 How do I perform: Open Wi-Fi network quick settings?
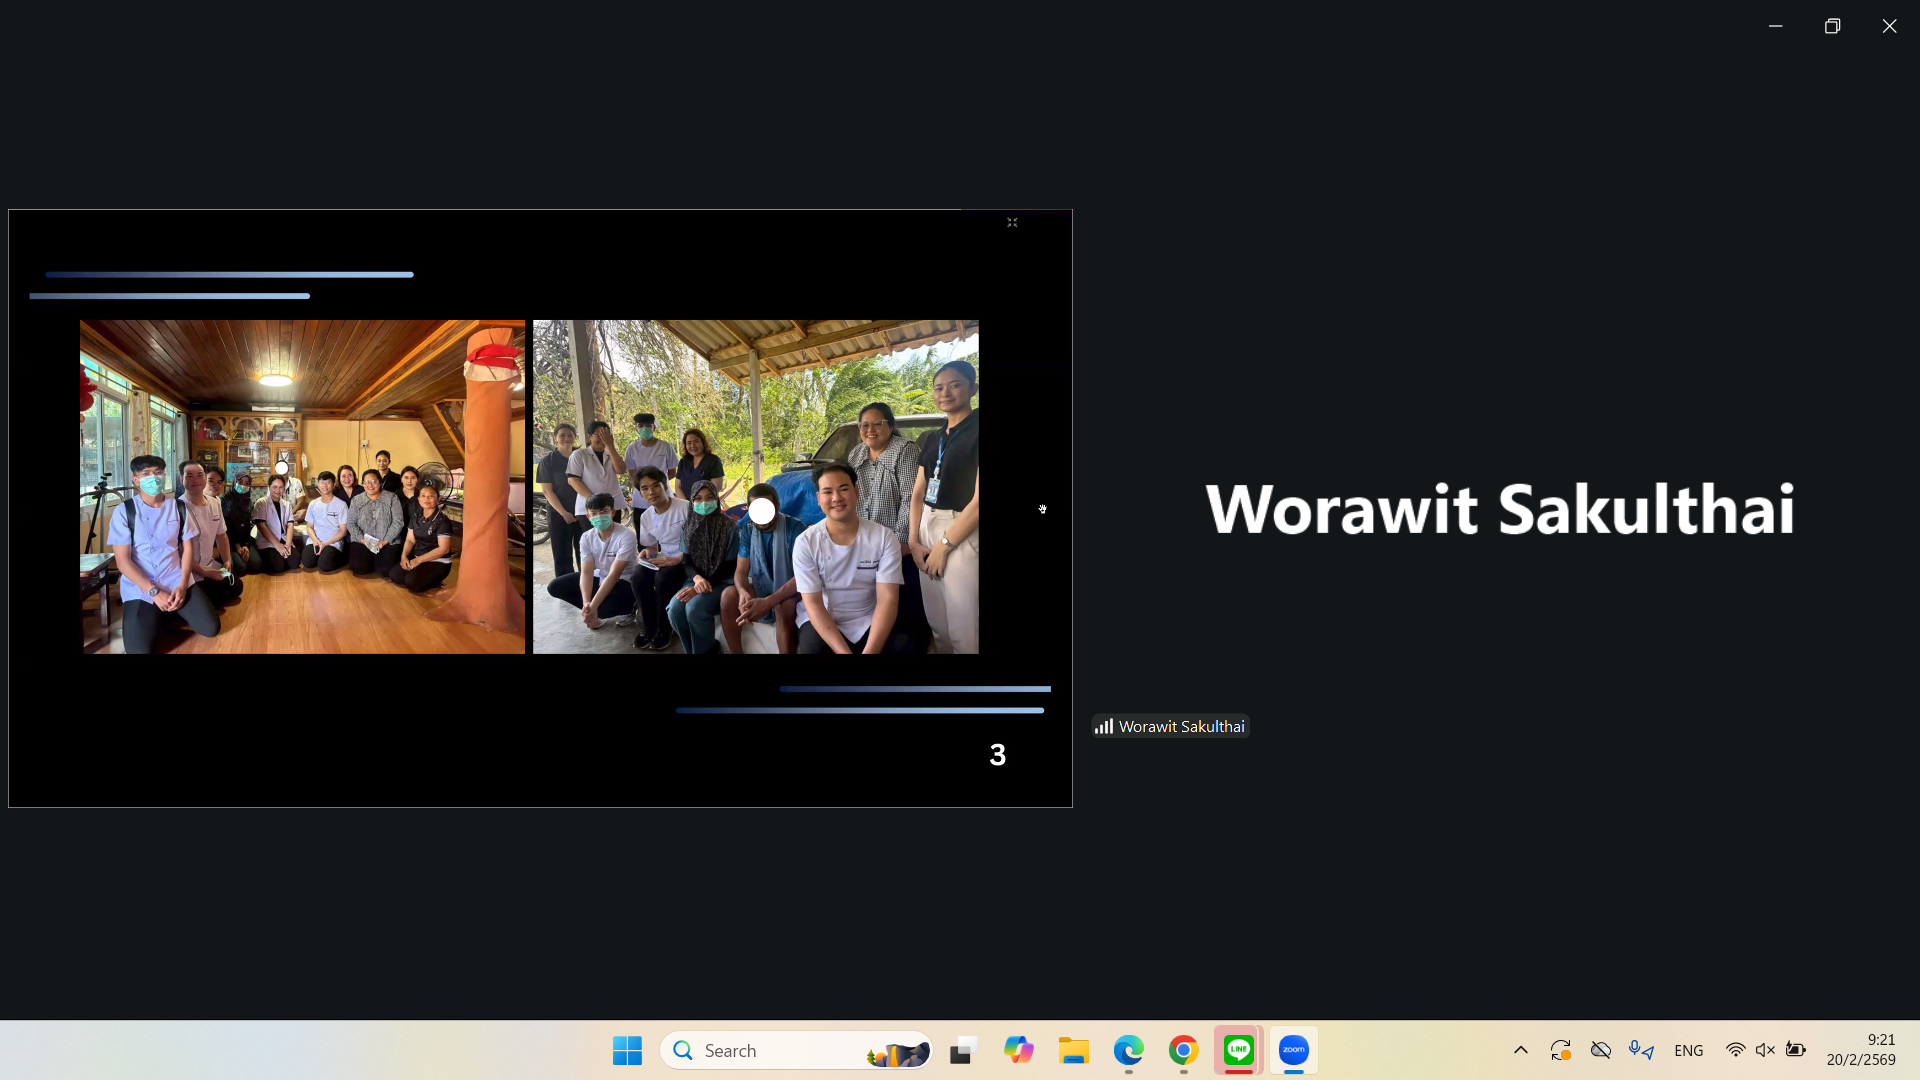[x=1735, y=1050]
